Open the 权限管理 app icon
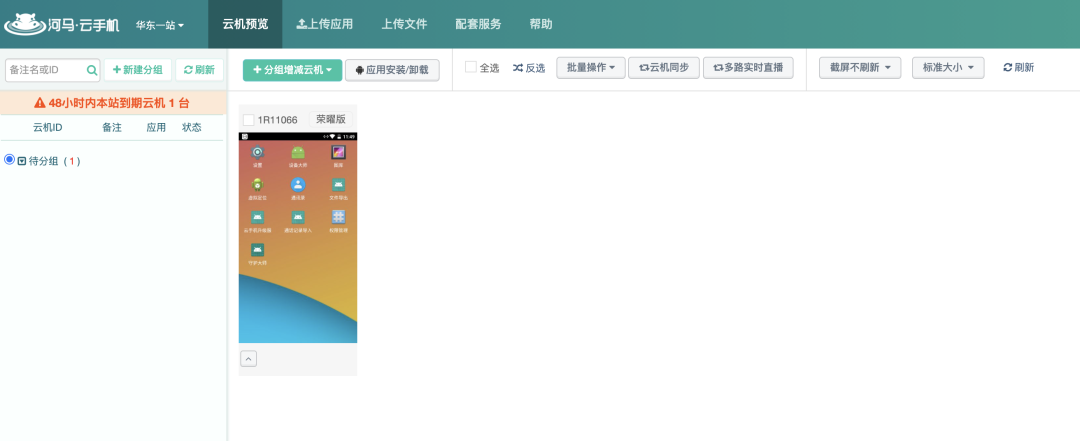Screen dimensions: 1080x441 [338, 217]
